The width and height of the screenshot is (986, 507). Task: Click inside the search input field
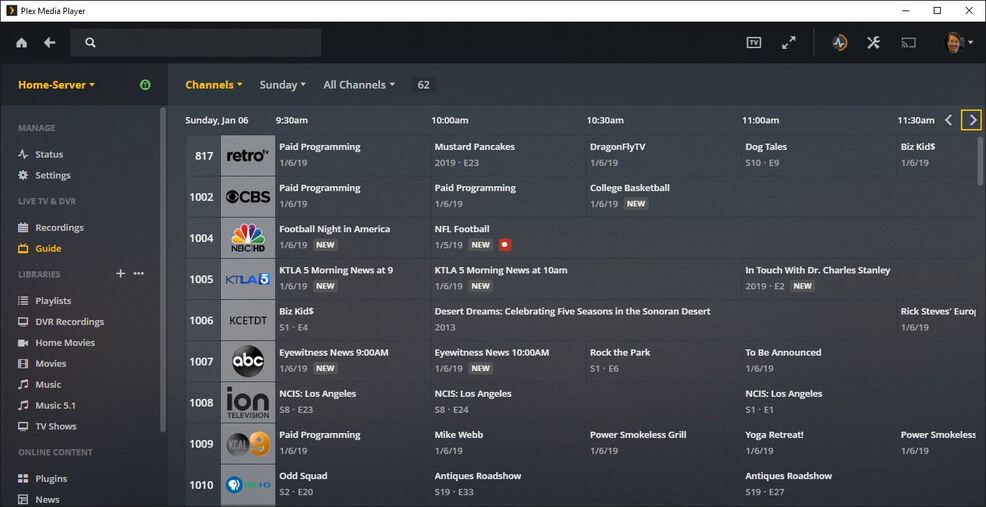pyautogui.click(x=196, y=43)
